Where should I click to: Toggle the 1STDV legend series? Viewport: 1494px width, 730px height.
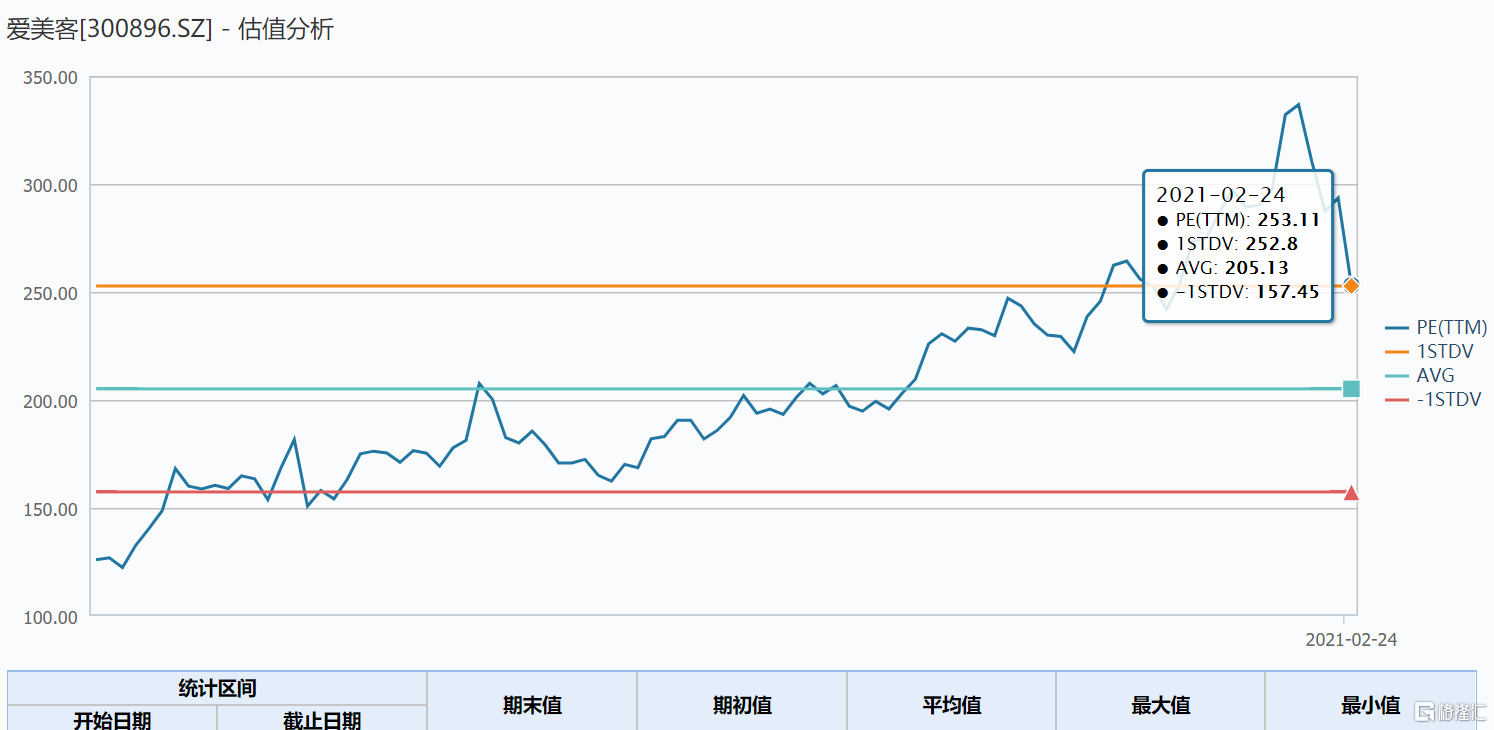(1429, 352)
